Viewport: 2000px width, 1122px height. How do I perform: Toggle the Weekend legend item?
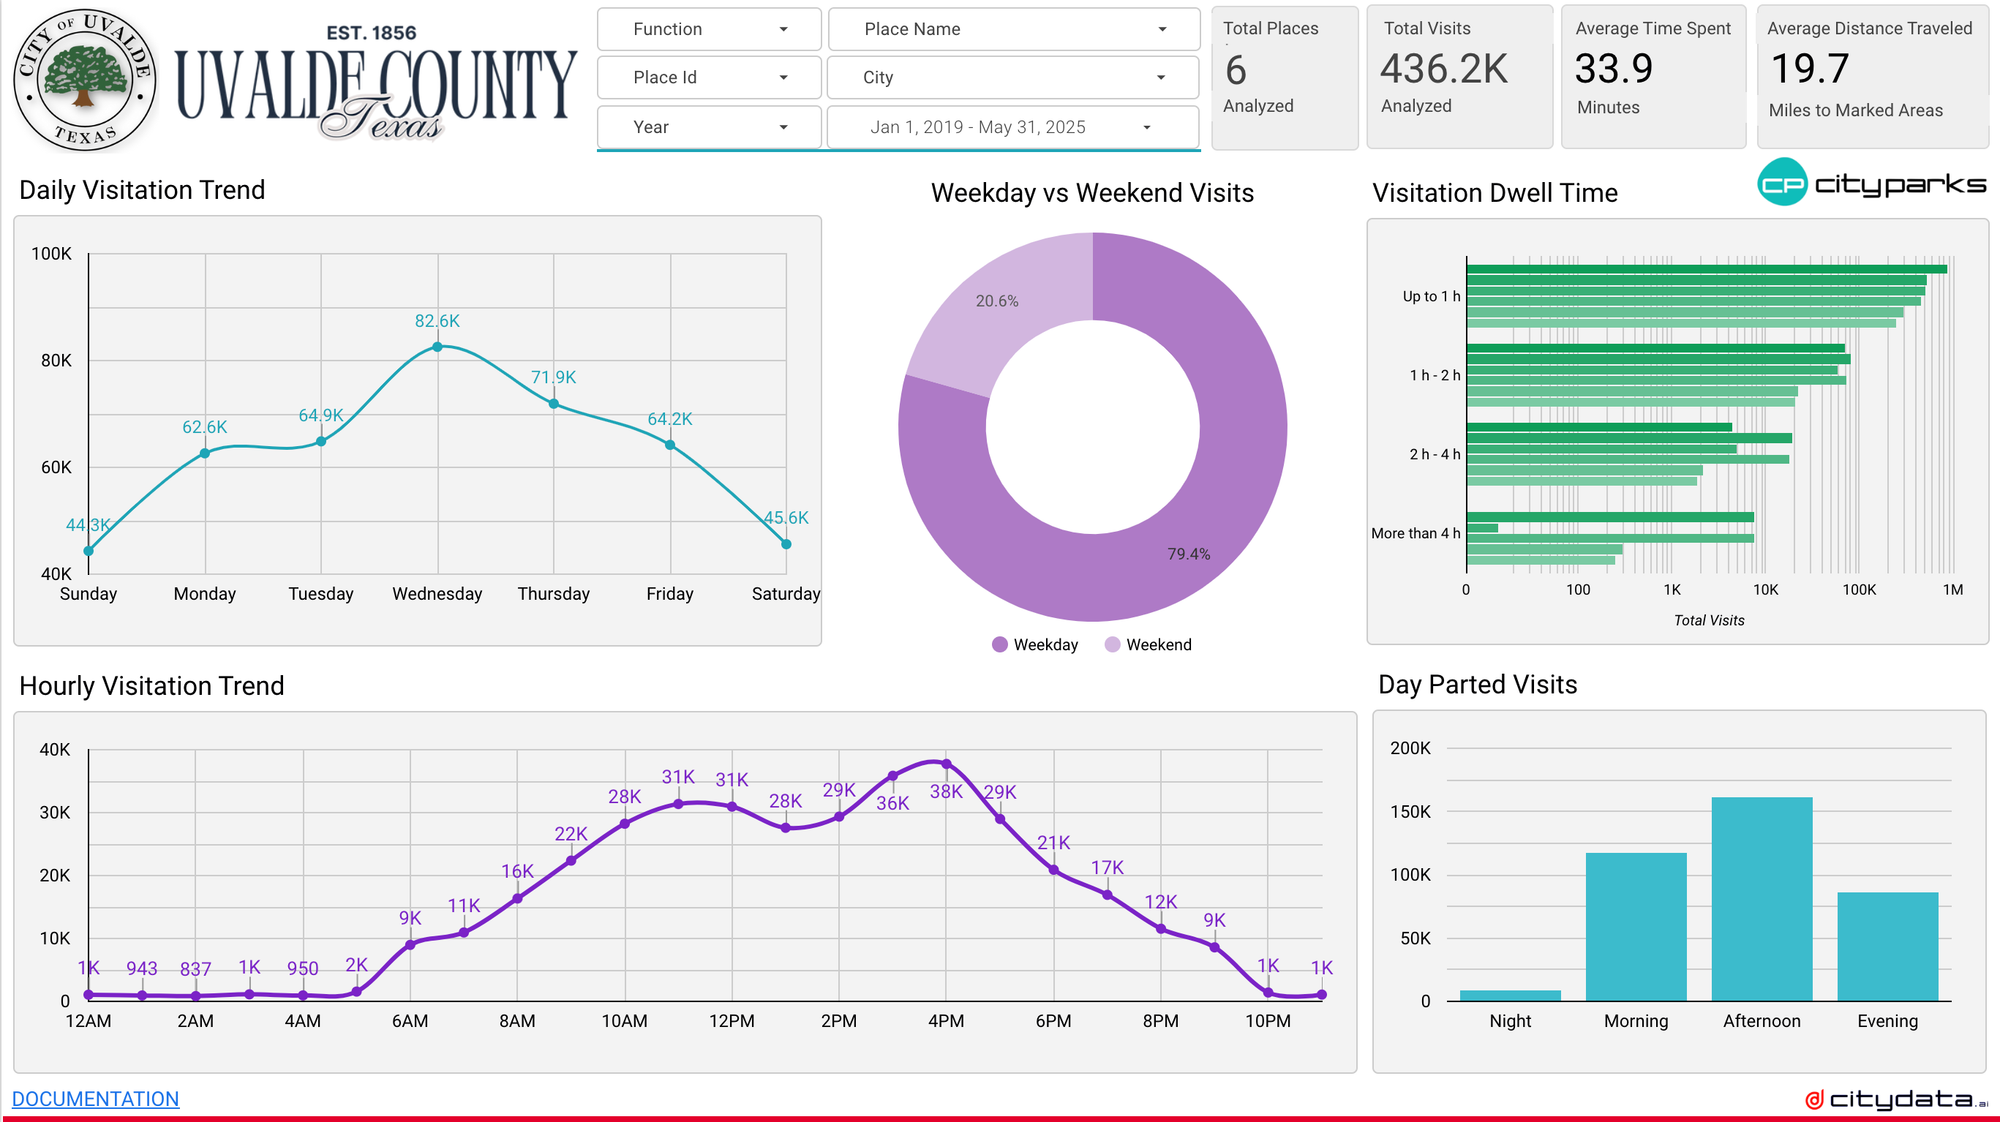point(1148,645)
